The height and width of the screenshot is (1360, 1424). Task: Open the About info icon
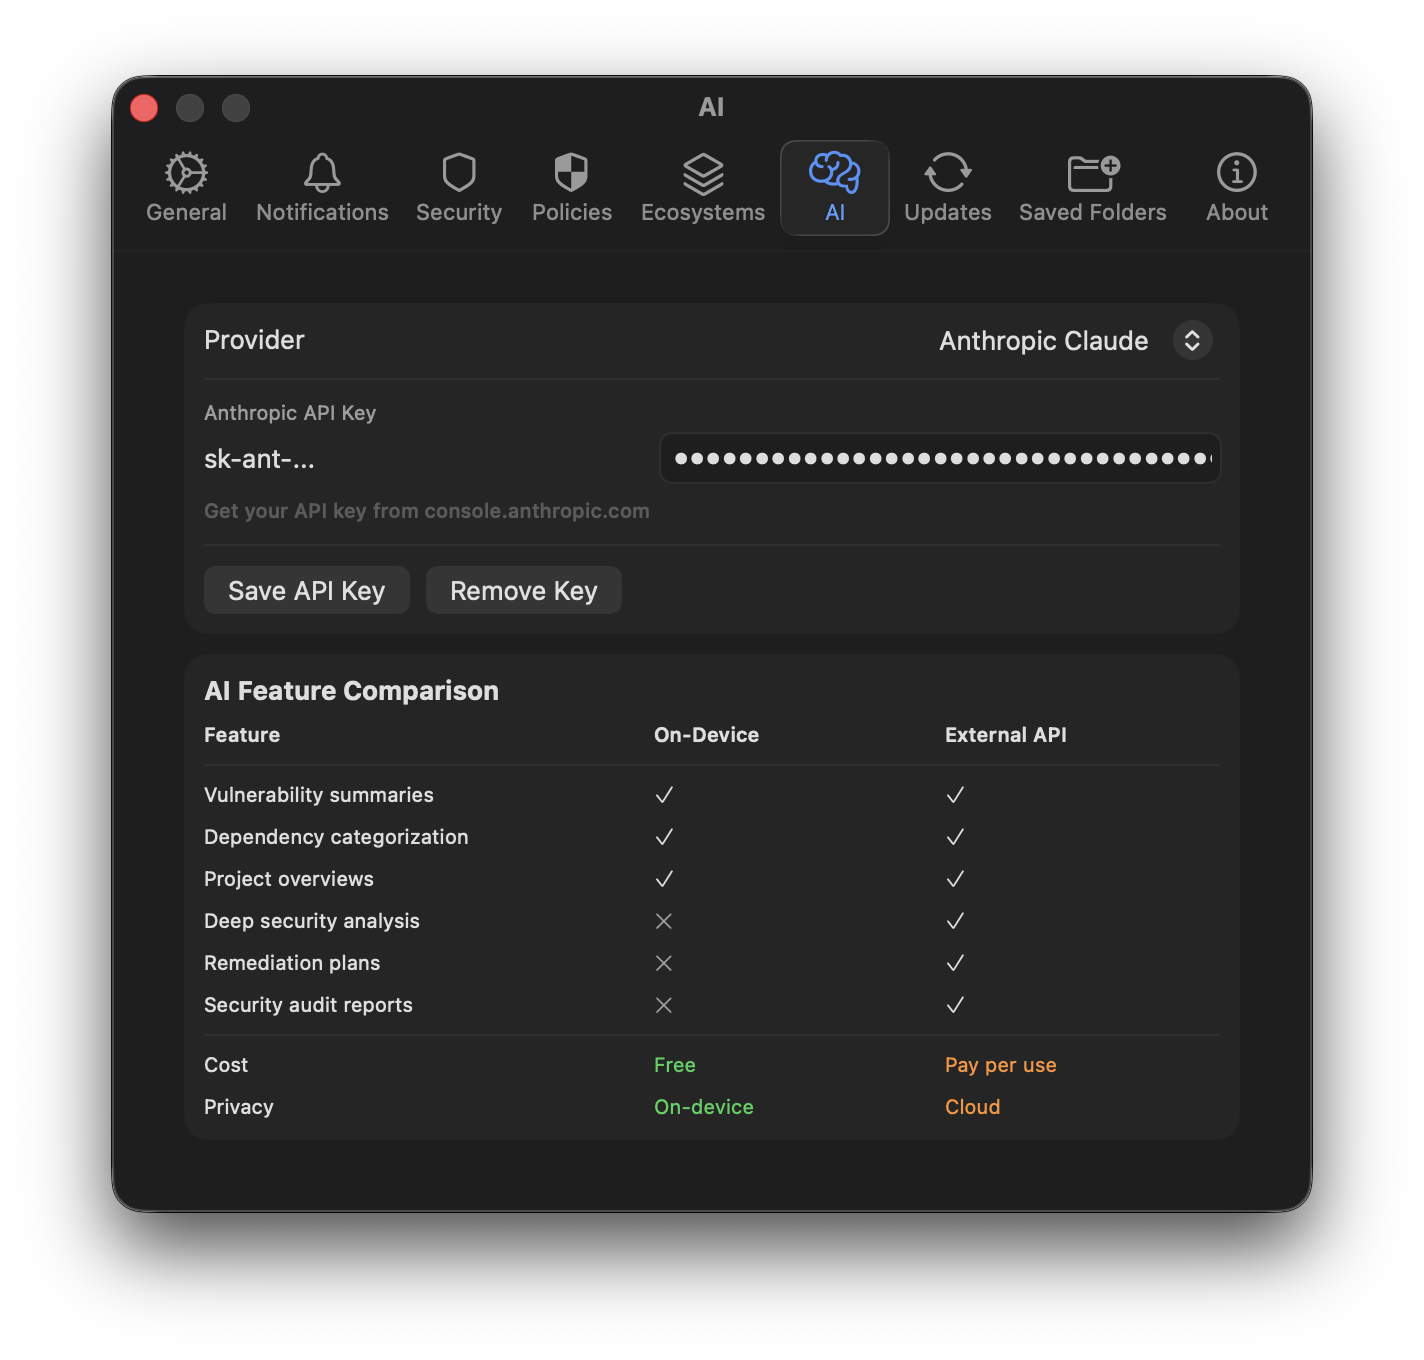(1236, 173)
